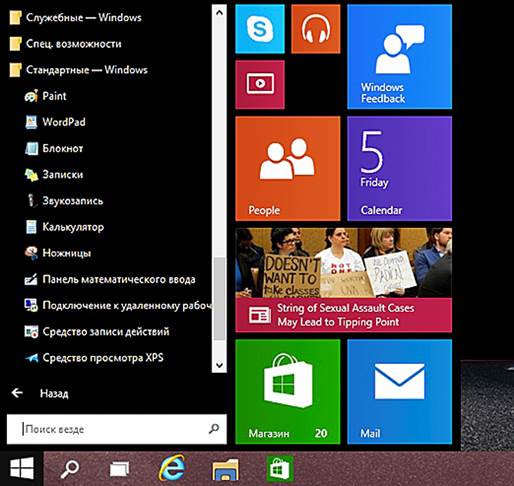
Task: Open Средство записи действий
Action: pos(97,332)
